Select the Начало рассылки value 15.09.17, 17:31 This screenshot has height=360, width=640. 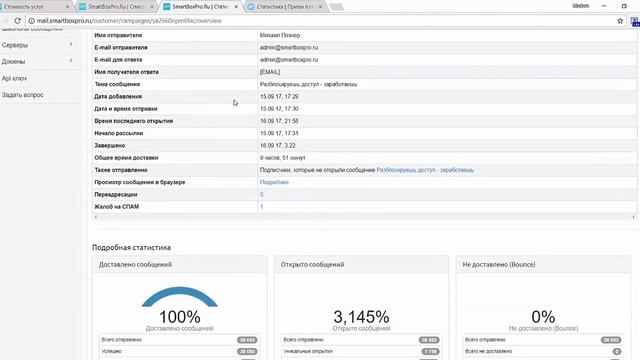pyautogui.click(x=279, y=133)
